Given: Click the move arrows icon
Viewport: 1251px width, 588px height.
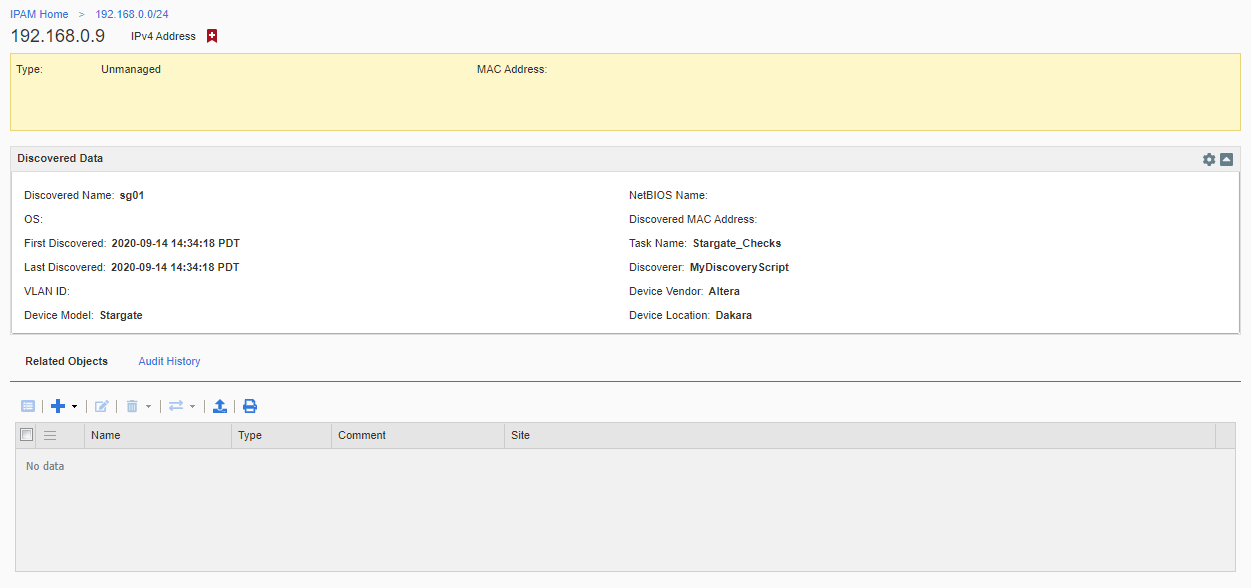Looking at the screenshot, I should (x=176, y=406).
